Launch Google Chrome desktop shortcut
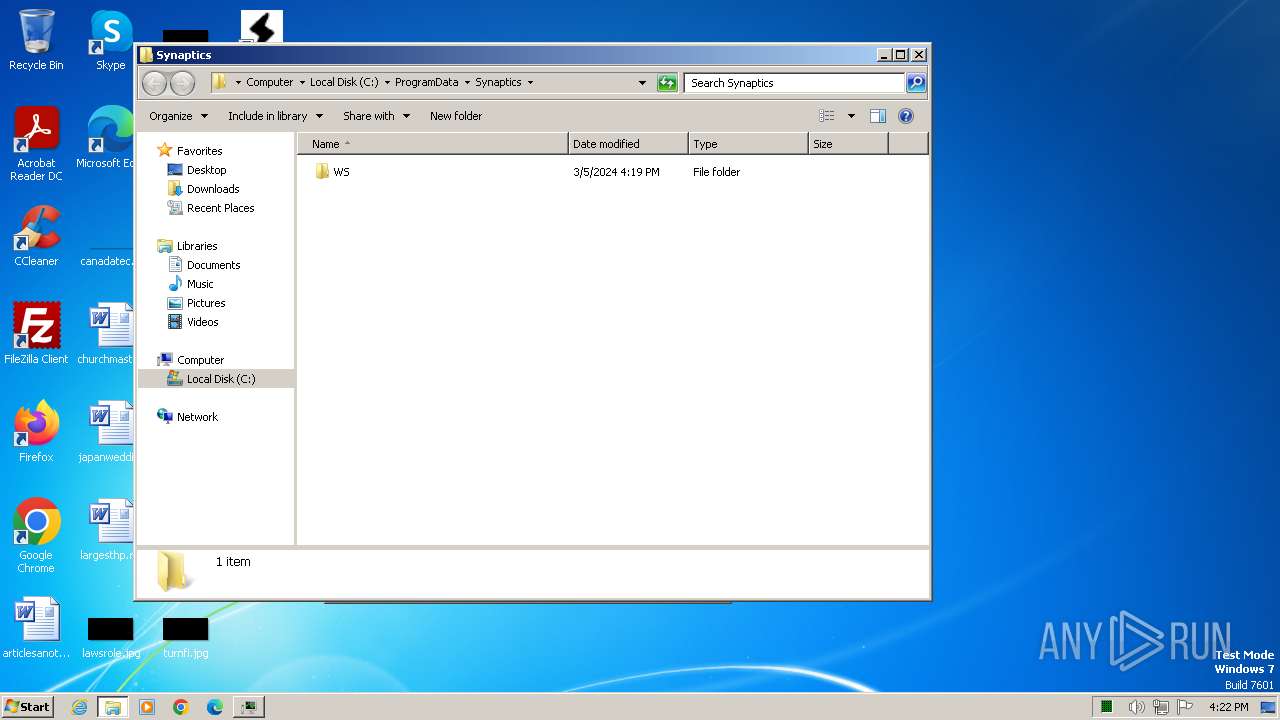This screenshot has width=1280, height=720. pyautogui.click(x=36, y=536)
